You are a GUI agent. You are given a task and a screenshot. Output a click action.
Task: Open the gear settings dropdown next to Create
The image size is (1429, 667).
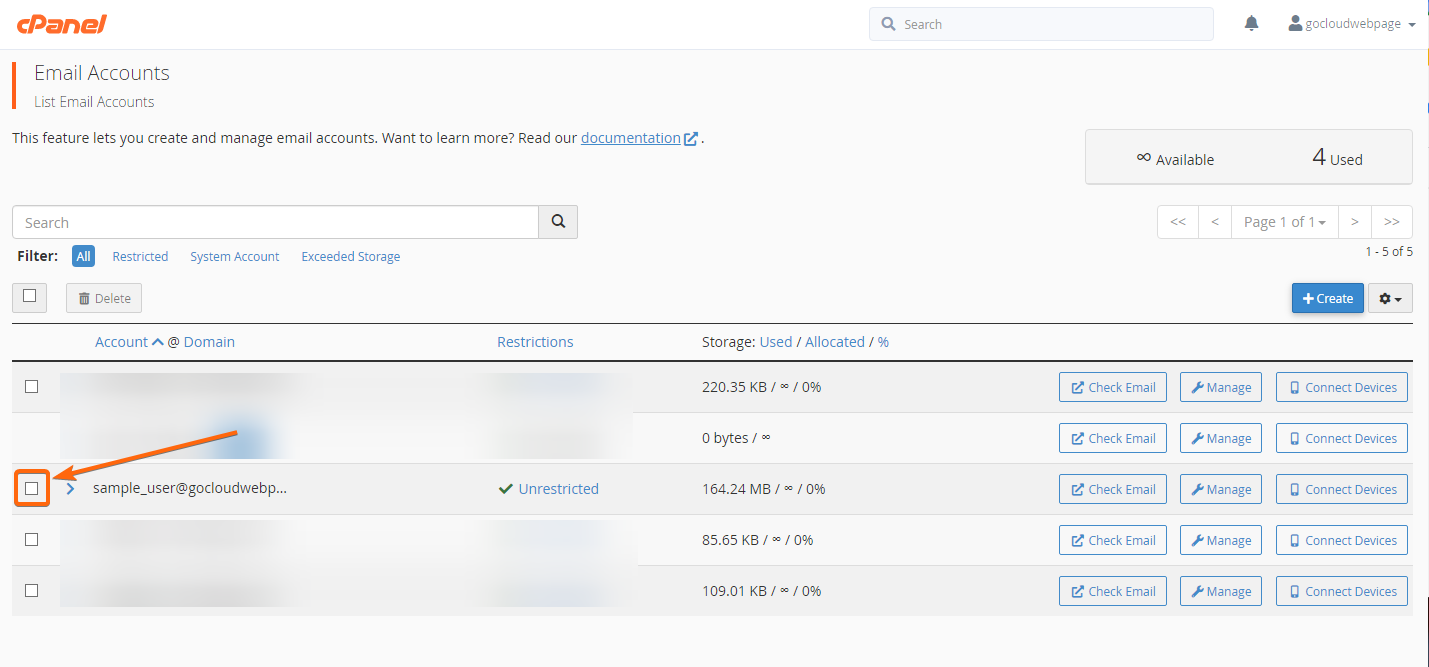coord(1390,298)
